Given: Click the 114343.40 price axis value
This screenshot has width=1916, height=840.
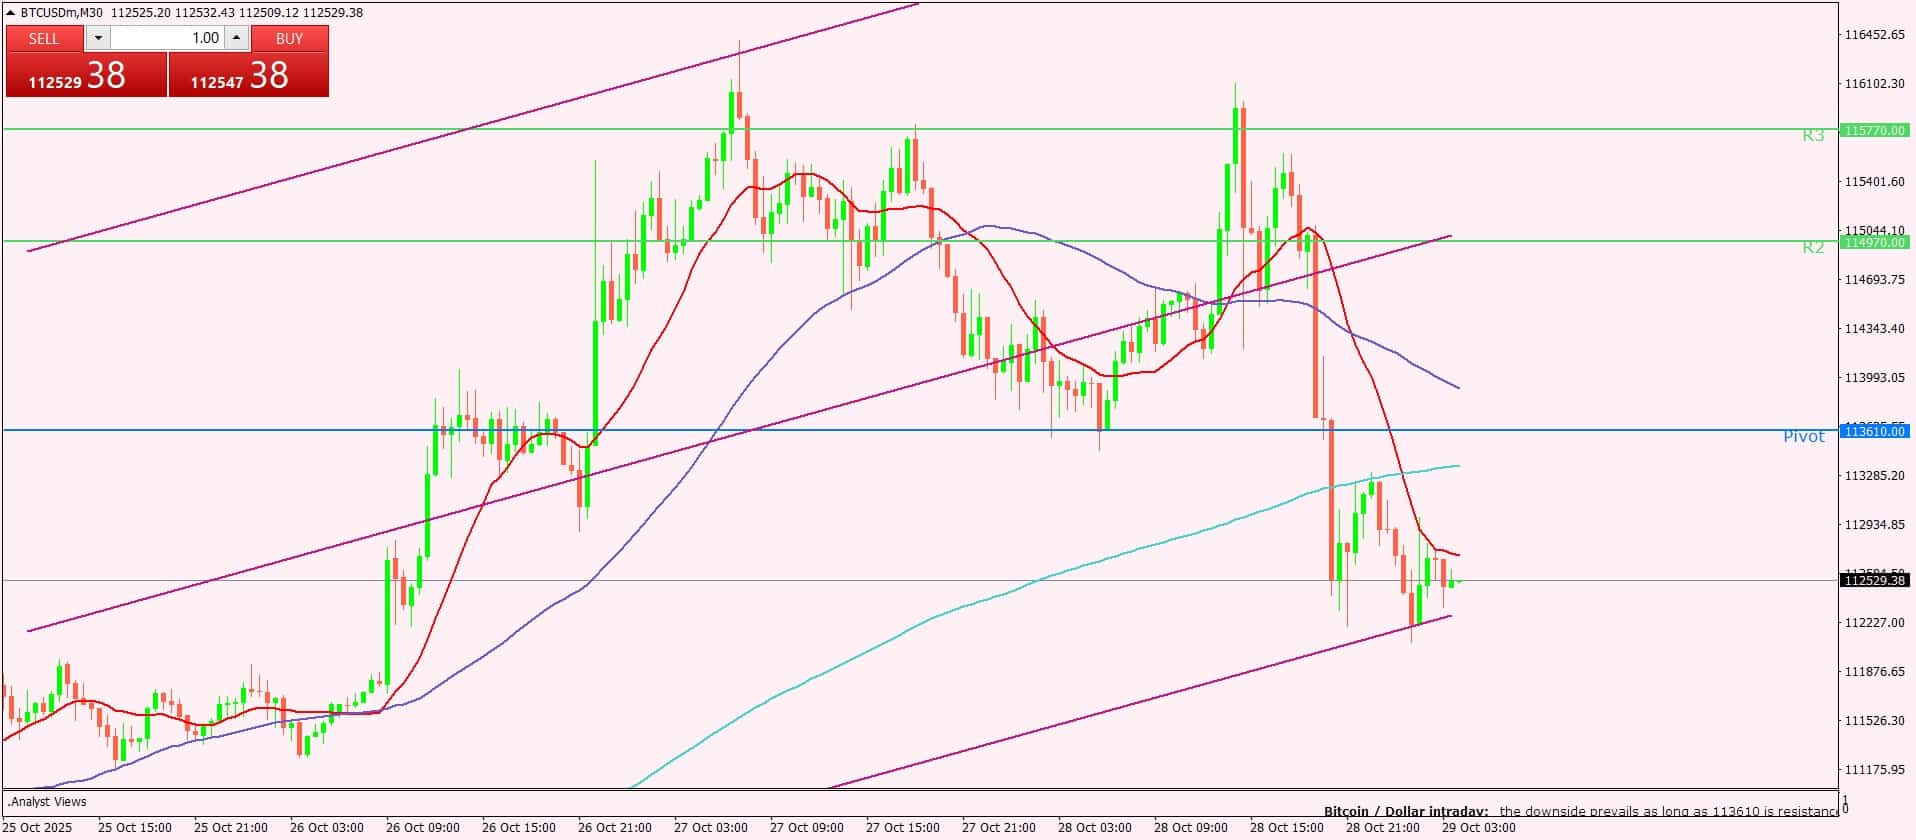Looking at the screenshot, I should [x=1874, y=328].
